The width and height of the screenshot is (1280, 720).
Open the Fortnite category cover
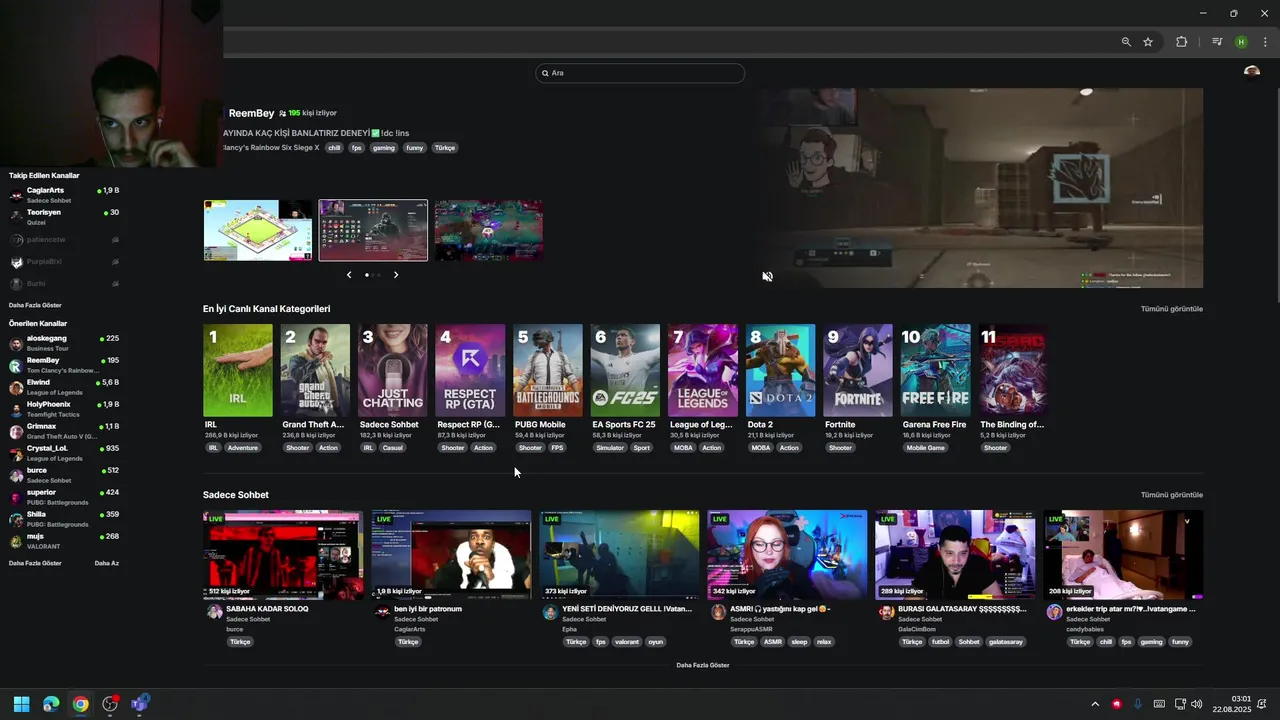pyautogui.click(x=858, y=370)
